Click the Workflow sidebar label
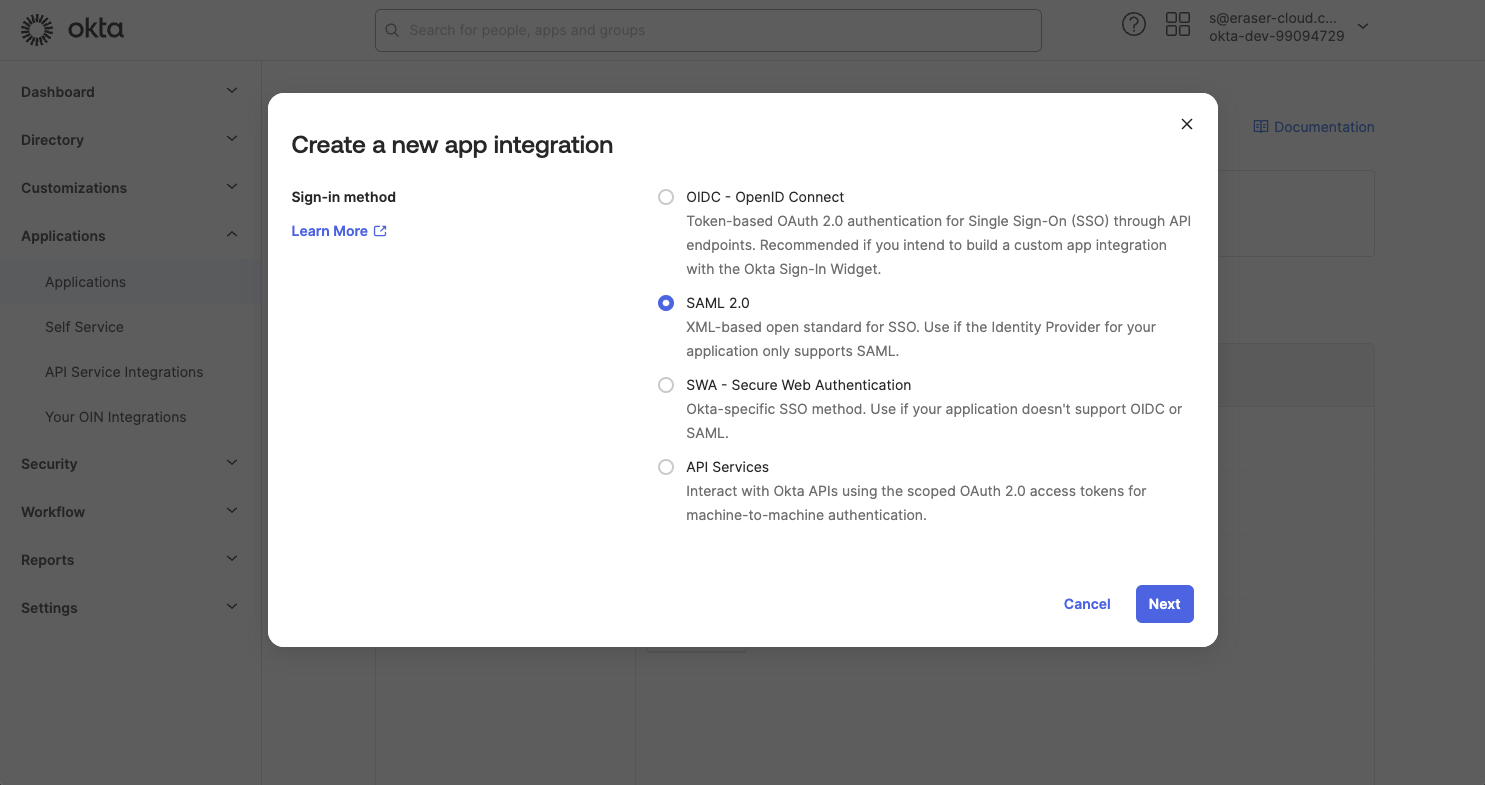This screenshot has height=785, width=1485. [x=53, y=512]
